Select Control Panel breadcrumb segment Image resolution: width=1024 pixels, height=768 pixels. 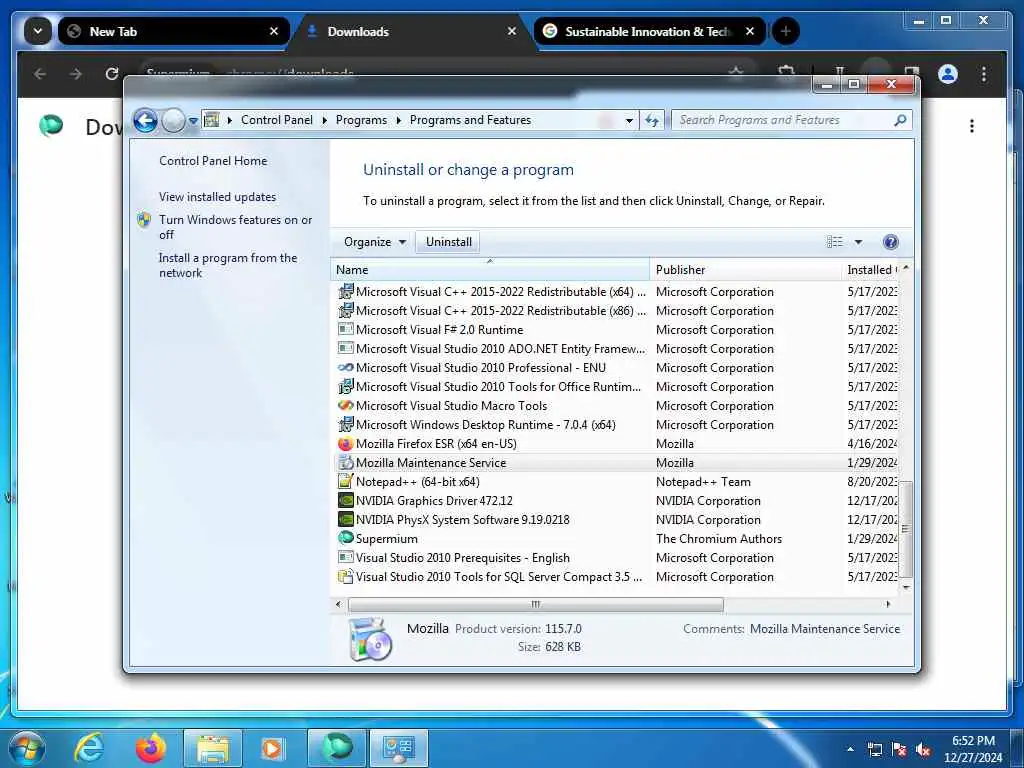(277, 120)
